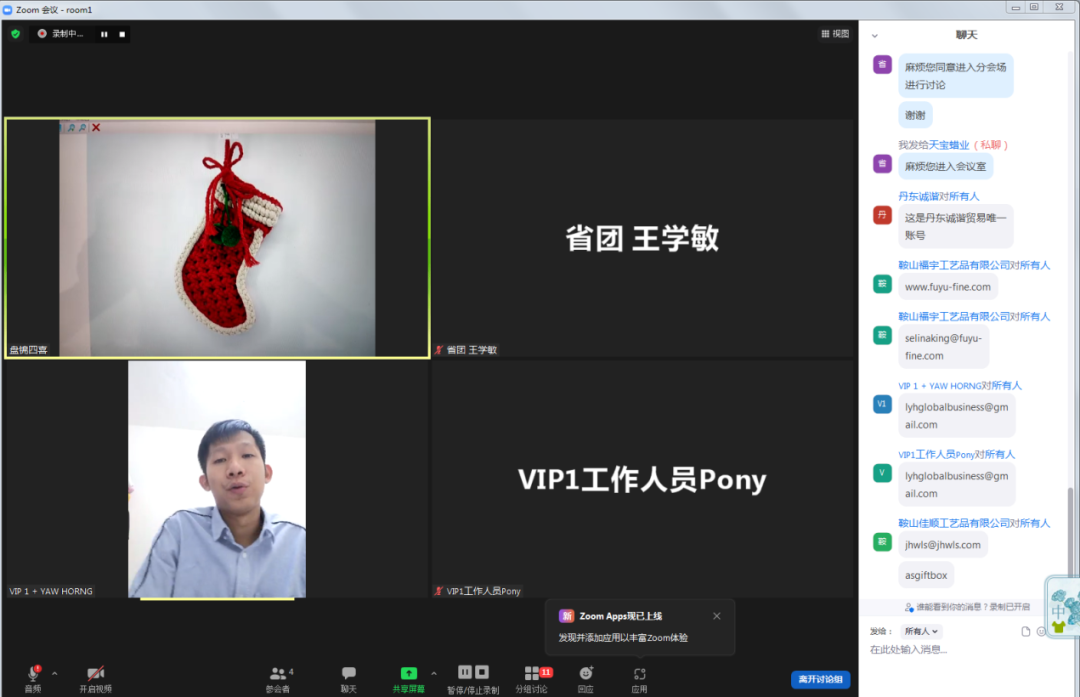Click the 谢谢 chat message bubble
This screenshot has height=697, width=1080.
coord(915,115)
